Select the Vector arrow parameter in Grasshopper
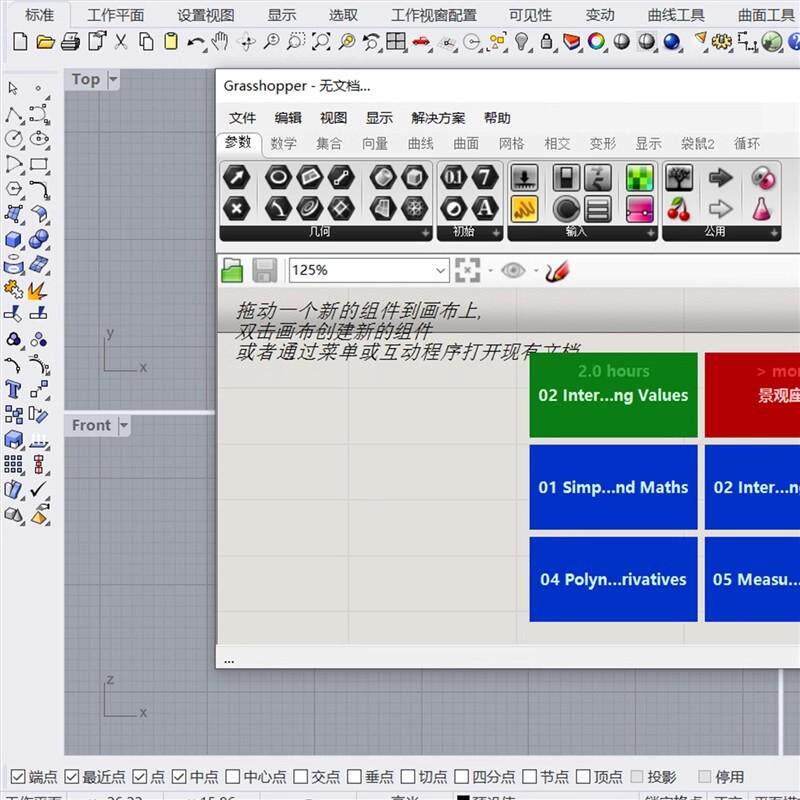The image size is (800, 800). (237, 178)
